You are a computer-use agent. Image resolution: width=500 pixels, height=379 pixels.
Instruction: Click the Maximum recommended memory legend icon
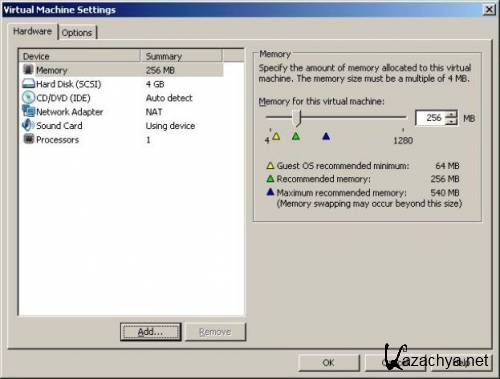(270, 192)
